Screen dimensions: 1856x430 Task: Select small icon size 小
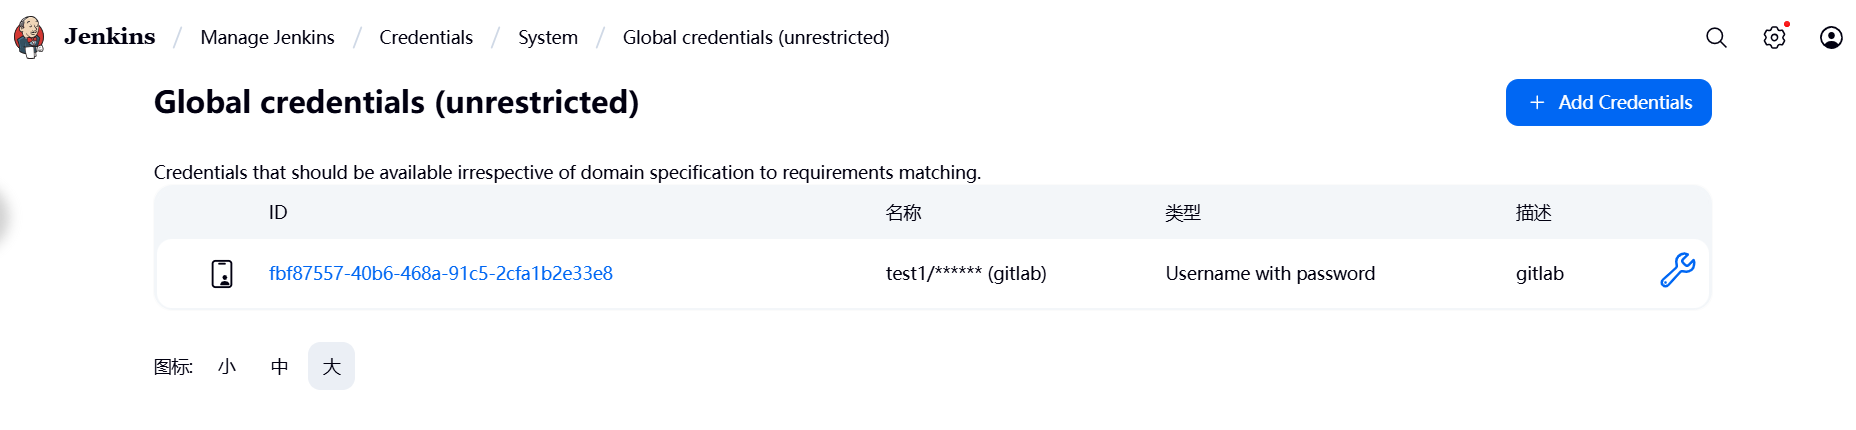tap(227, 367)
